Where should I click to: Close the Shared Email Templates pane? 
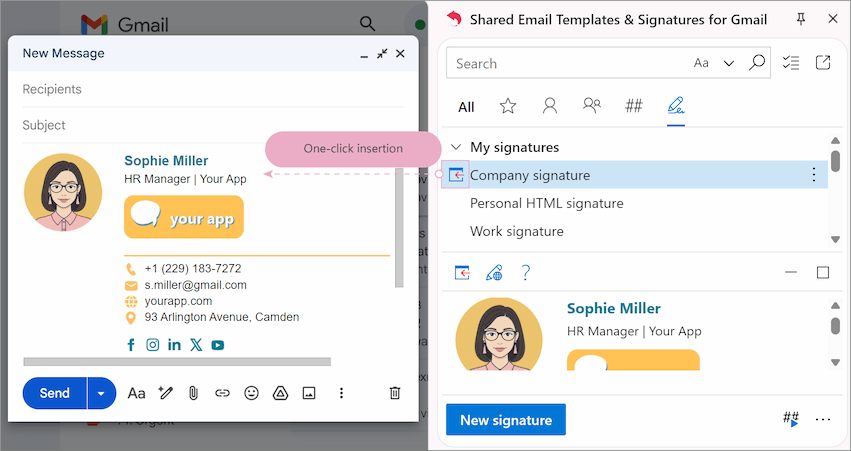point(833,19)
